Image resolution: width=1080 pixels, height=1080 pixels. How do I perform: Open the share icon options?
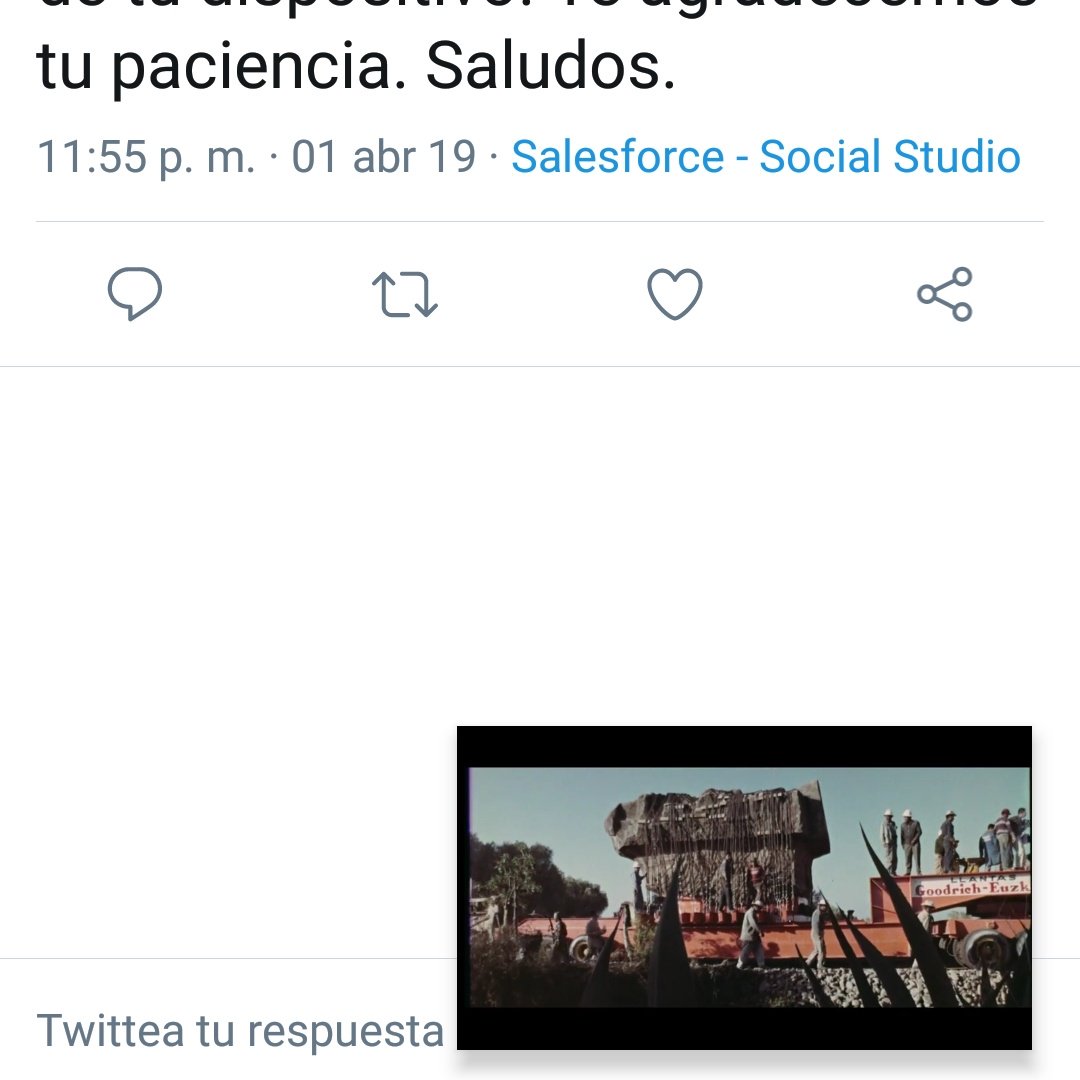(945, 294)
